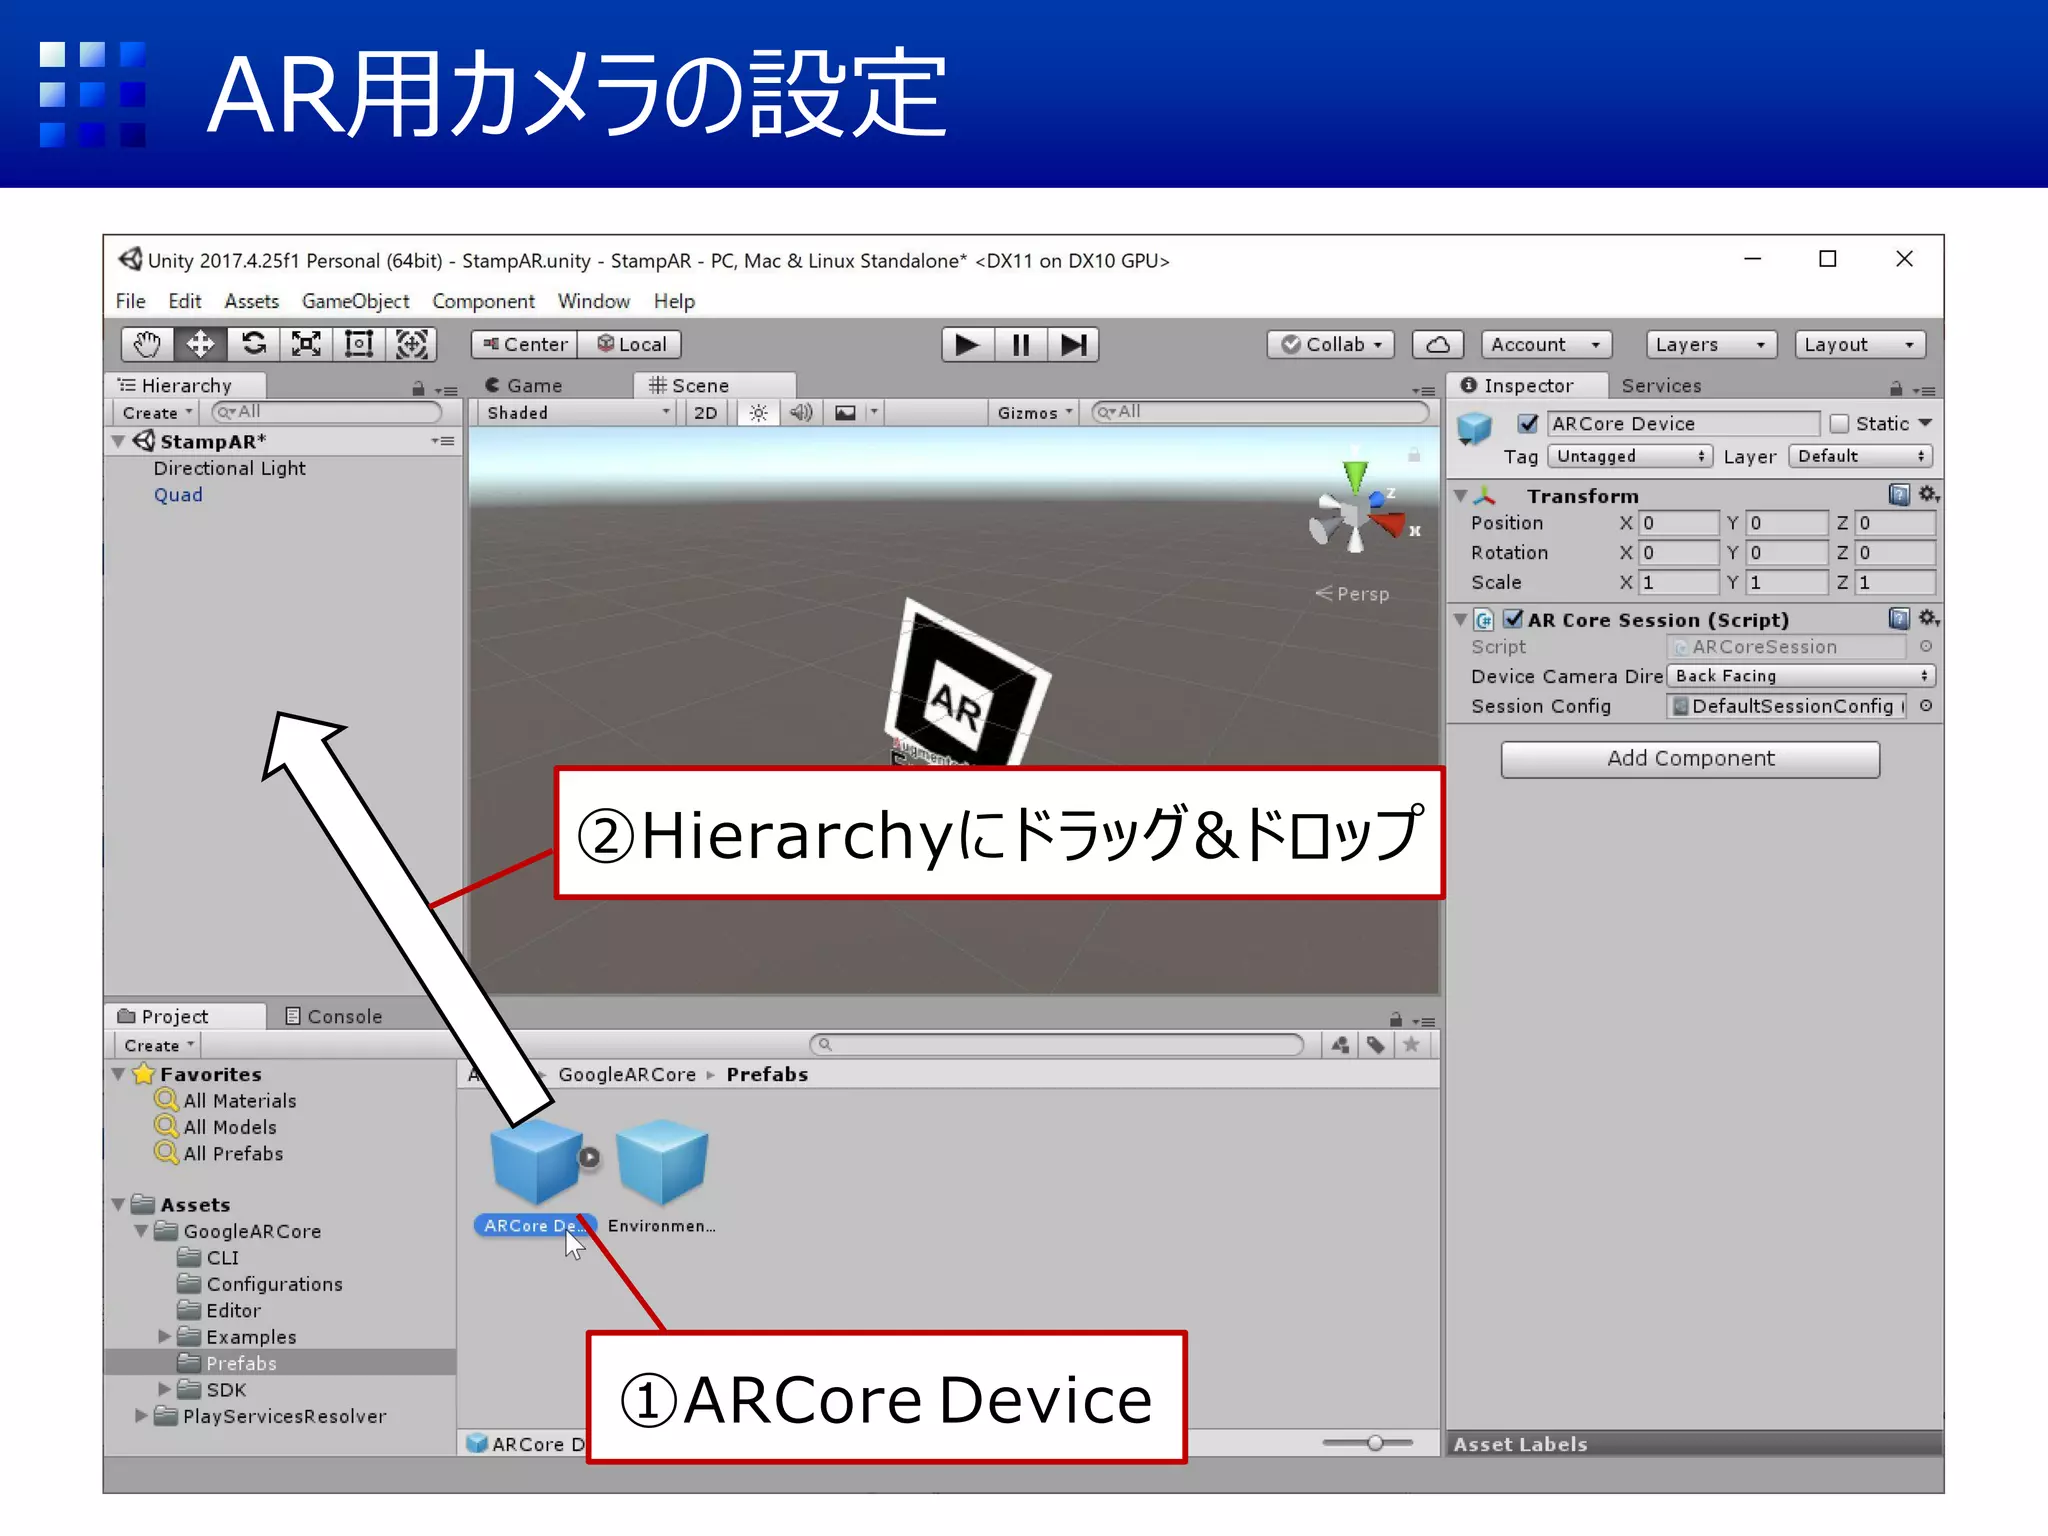Open Hierarchy Create button
Image resolution: width=2048 pixels, height=1536 pixels.
[156, 413]
